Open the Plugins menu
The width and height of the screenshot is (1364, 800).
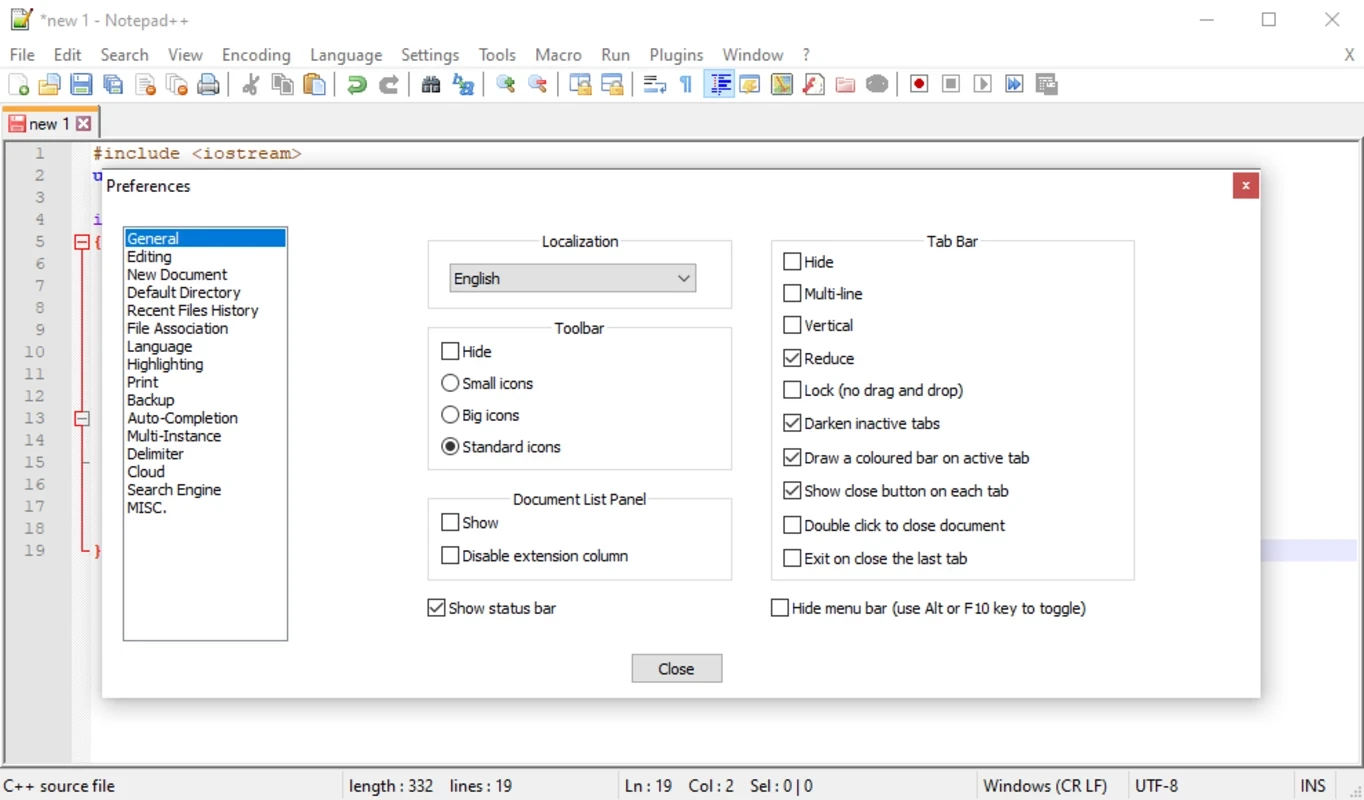pos(676,55)
